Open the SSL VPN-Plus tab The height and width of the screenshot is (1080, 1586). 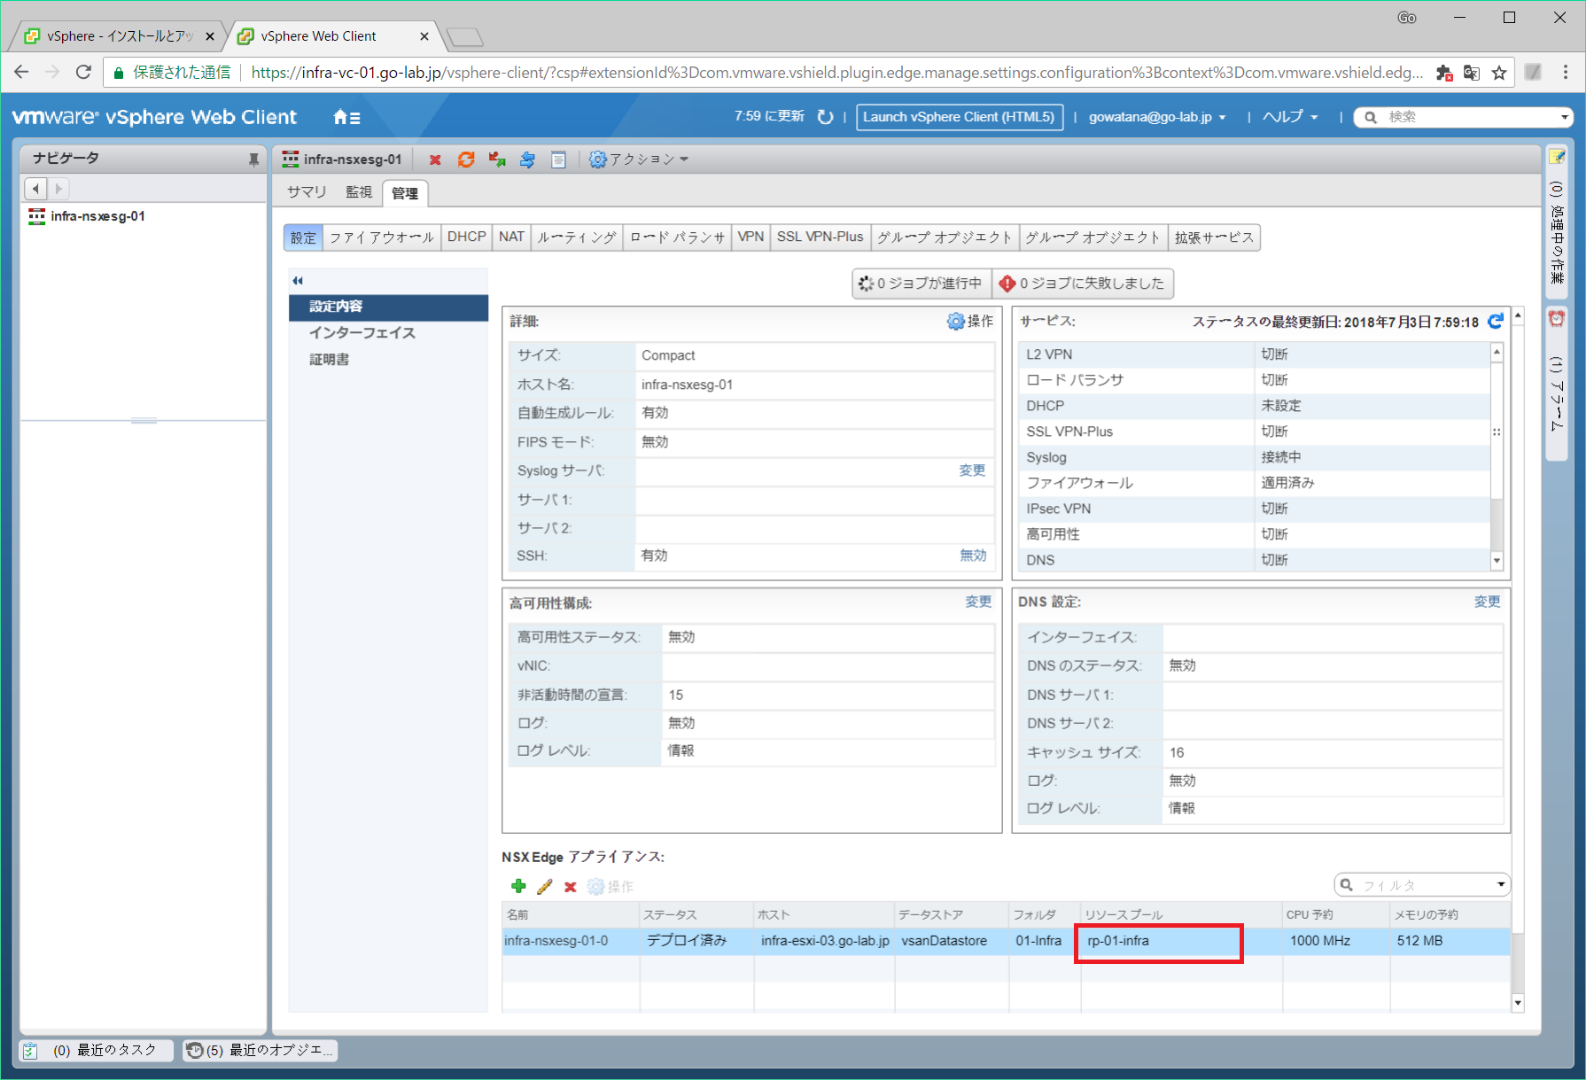pyautogui.click(x=820, y=237)
